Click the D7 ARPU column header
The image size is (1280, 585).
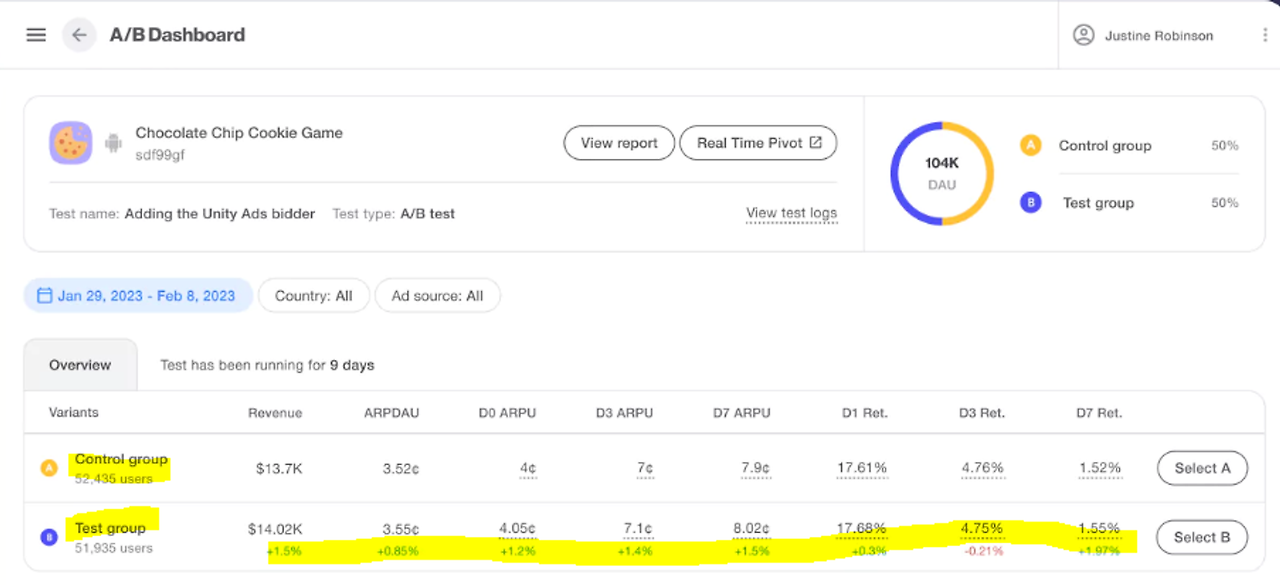pyautogui.click(x=741, y=413)
